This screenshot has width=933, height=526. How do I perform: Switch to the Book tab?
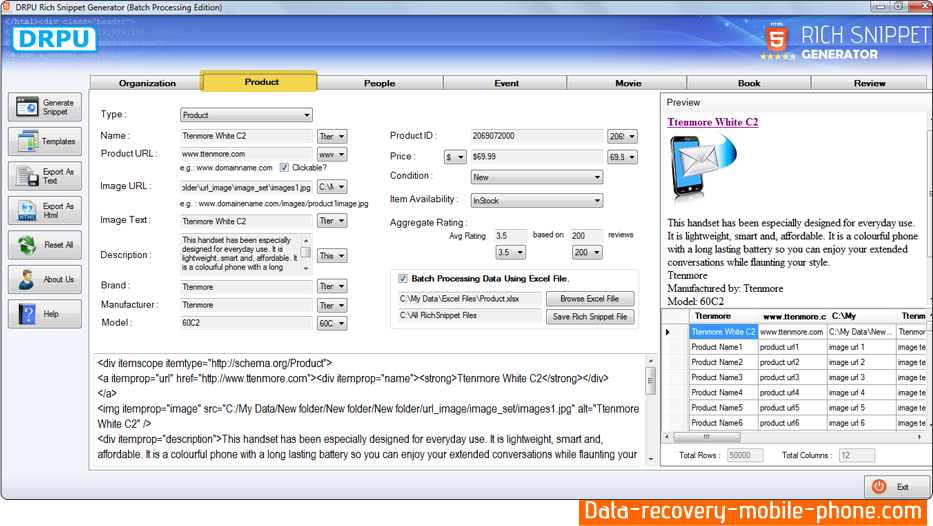(749, 83)
